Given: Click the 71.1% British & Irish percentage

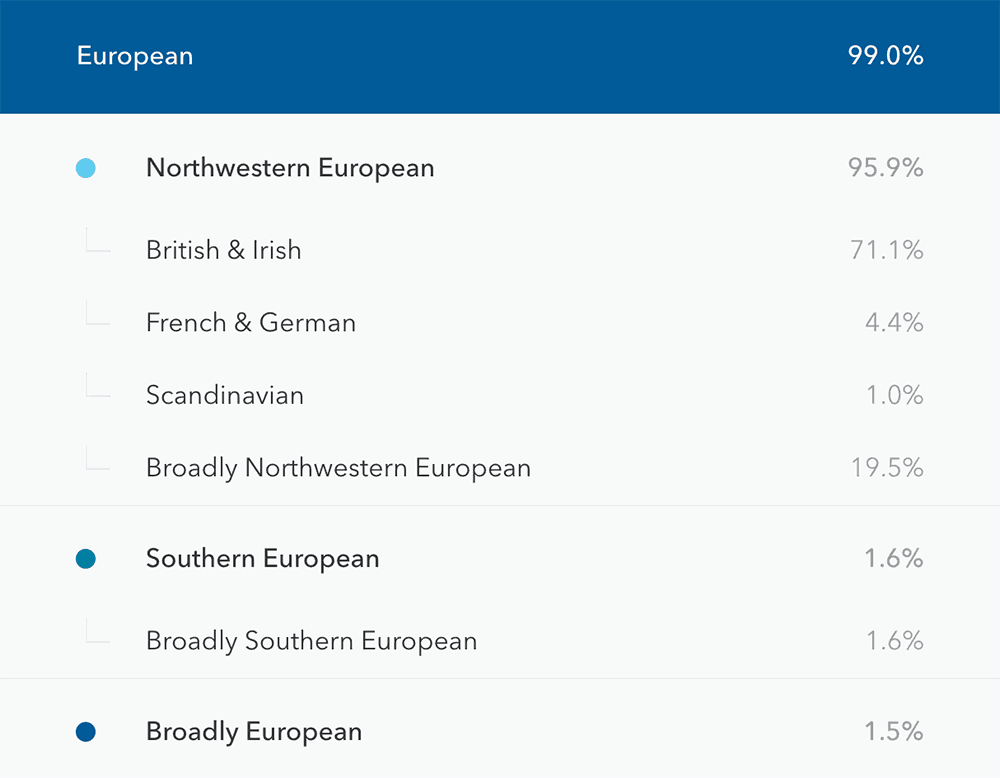Looking at the screenshot, I should (x=887, y=250).
